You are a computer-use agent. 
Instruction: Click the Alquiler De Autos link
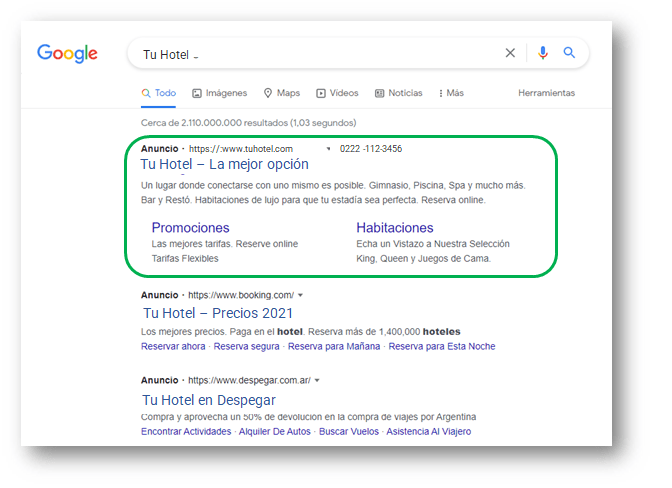(x=275, y=431)
